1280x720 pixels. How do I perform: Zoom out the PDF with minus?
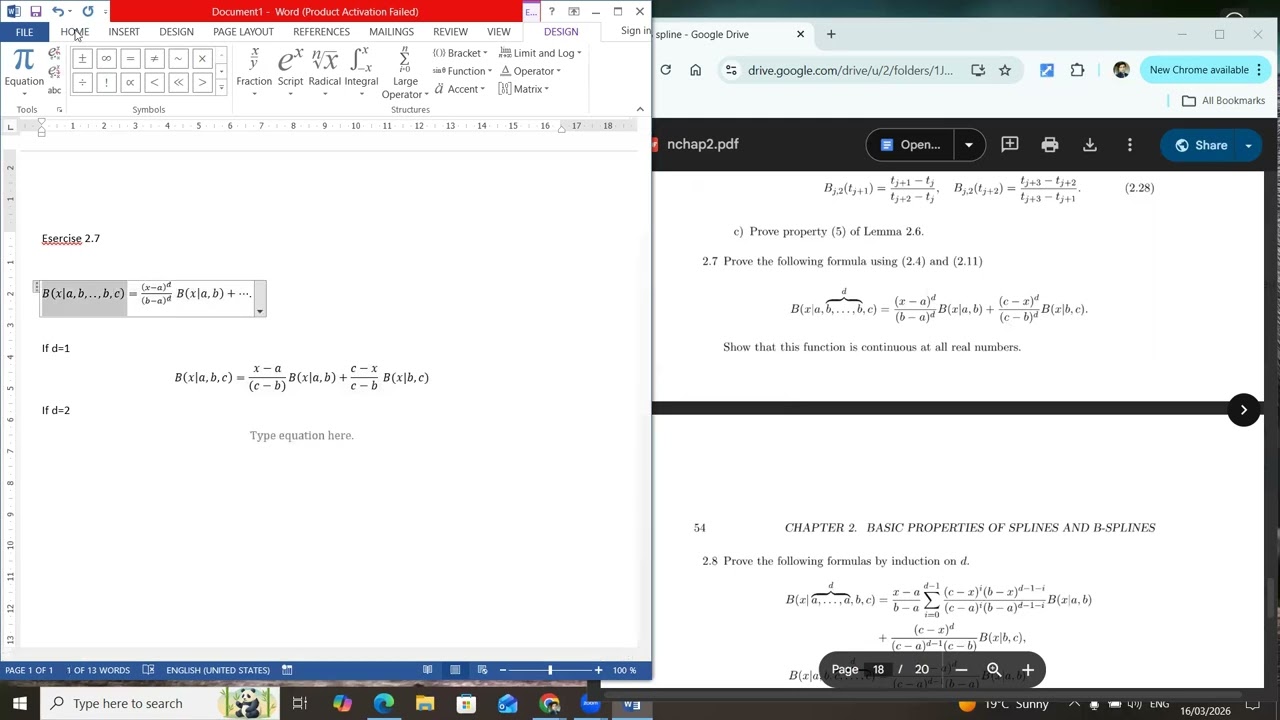pyautogui.click(x=961, y=670)
